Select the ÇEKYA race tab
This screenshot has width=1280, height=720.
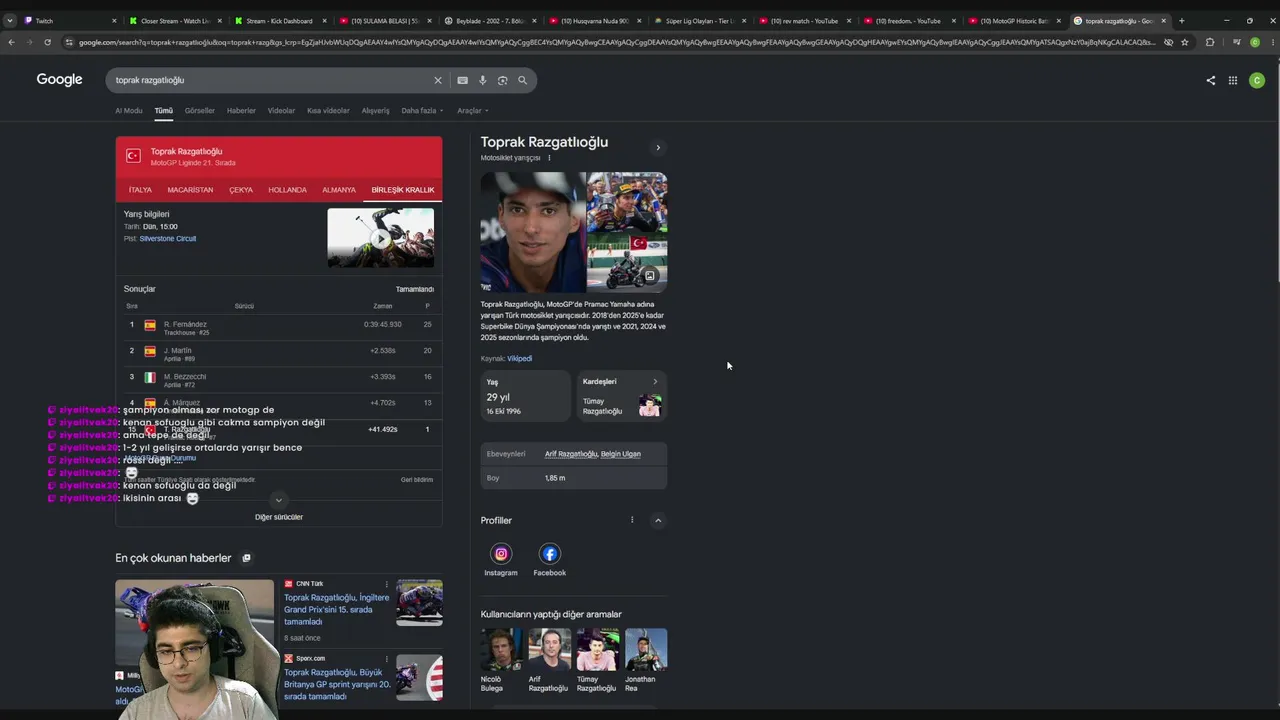click(241, 190)
